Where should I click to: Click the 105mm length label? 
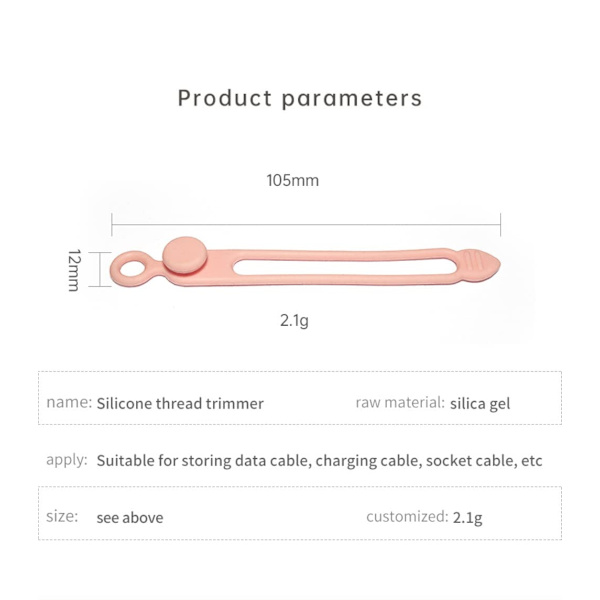[292, 181]
